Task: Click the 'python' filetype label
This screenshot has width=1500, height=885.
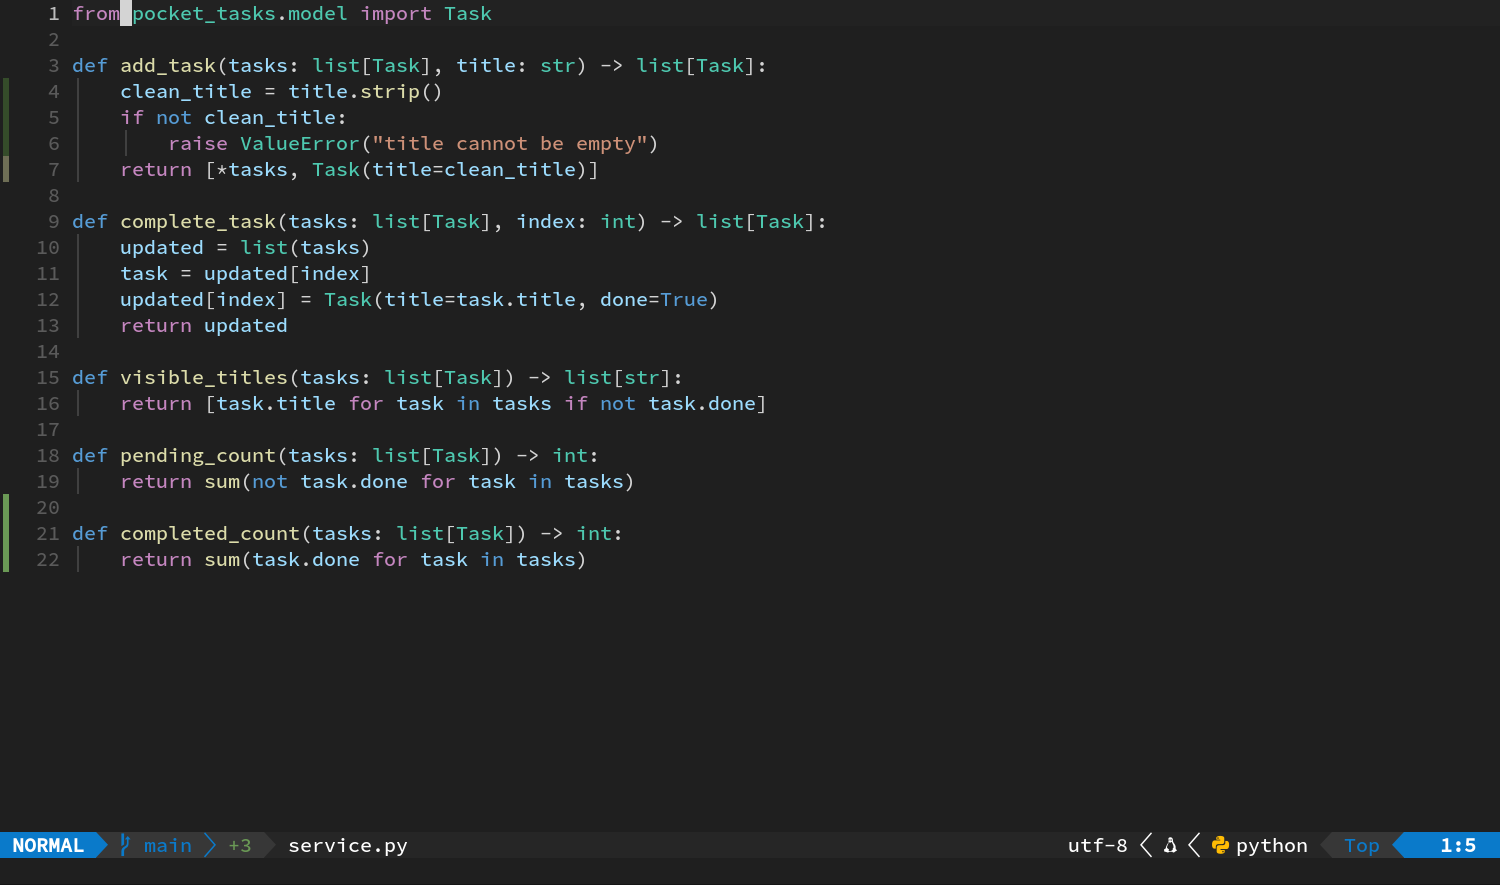Action: coord(1272,846)
